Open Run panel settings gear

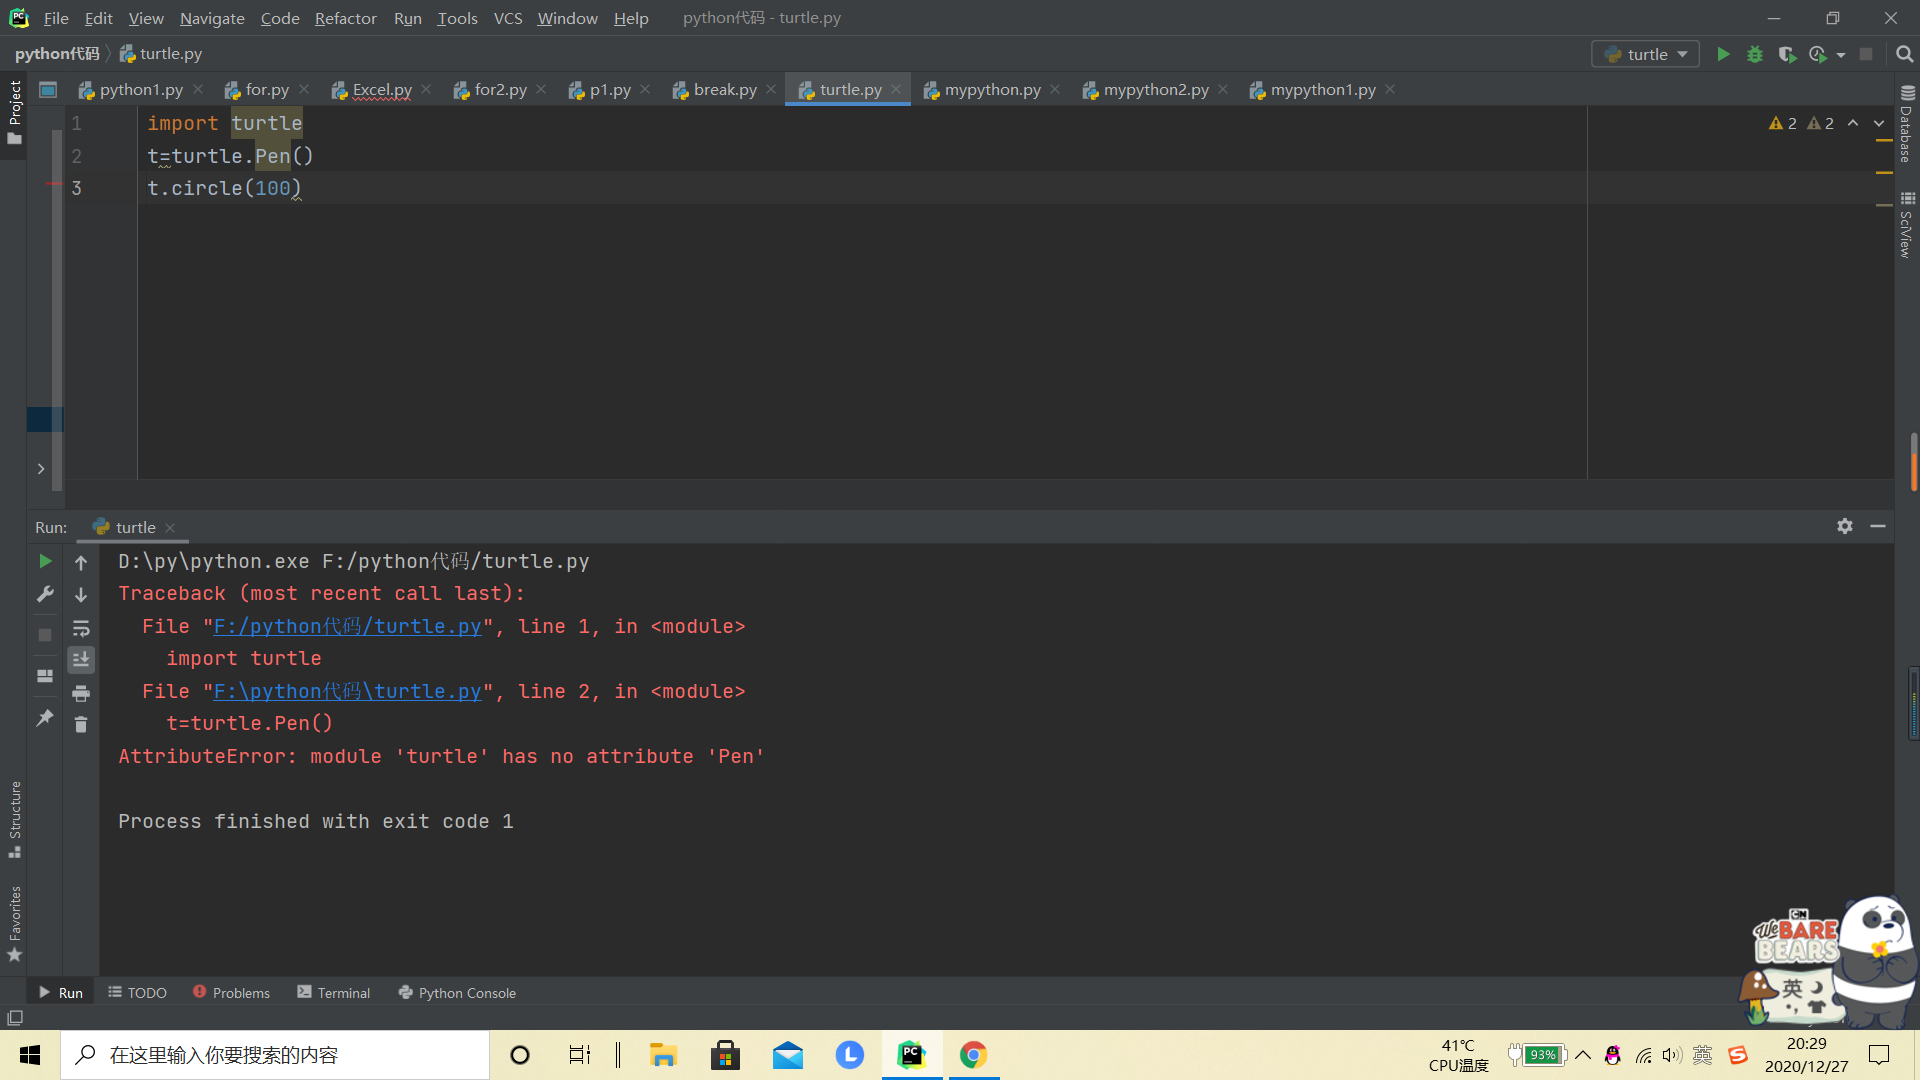click(x=1845, y=526)
